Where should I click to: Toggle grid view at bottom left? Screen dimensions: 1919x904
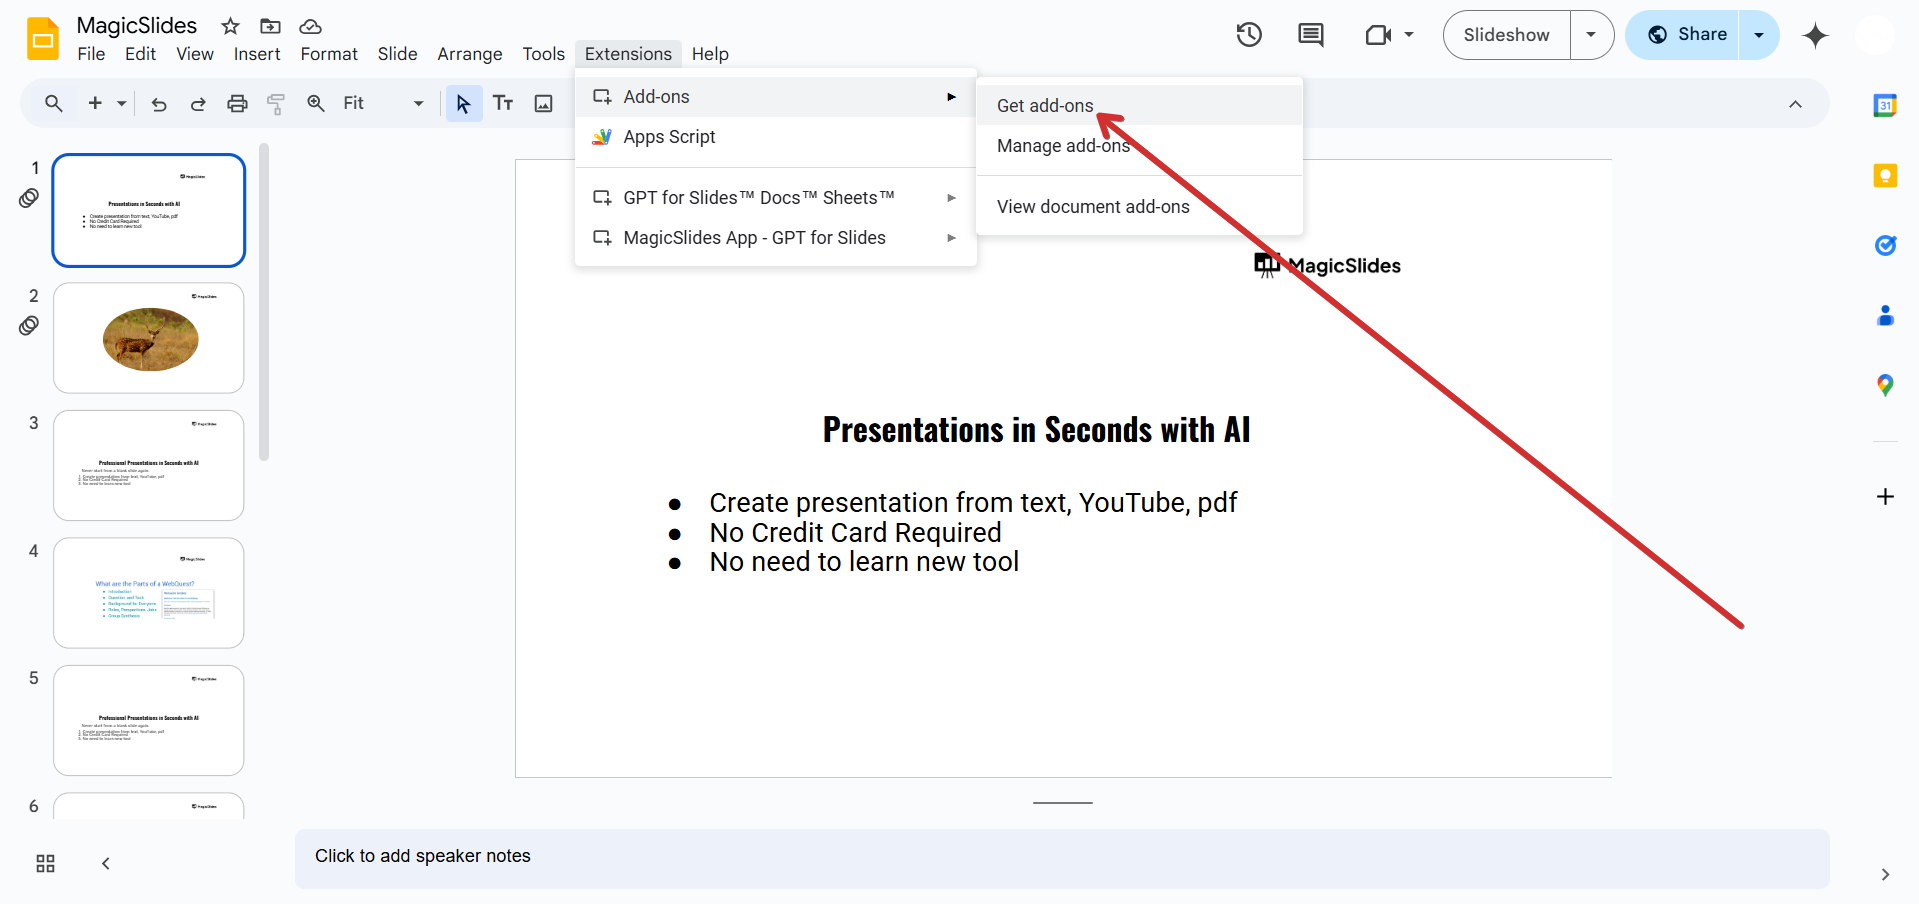[45, 863]
